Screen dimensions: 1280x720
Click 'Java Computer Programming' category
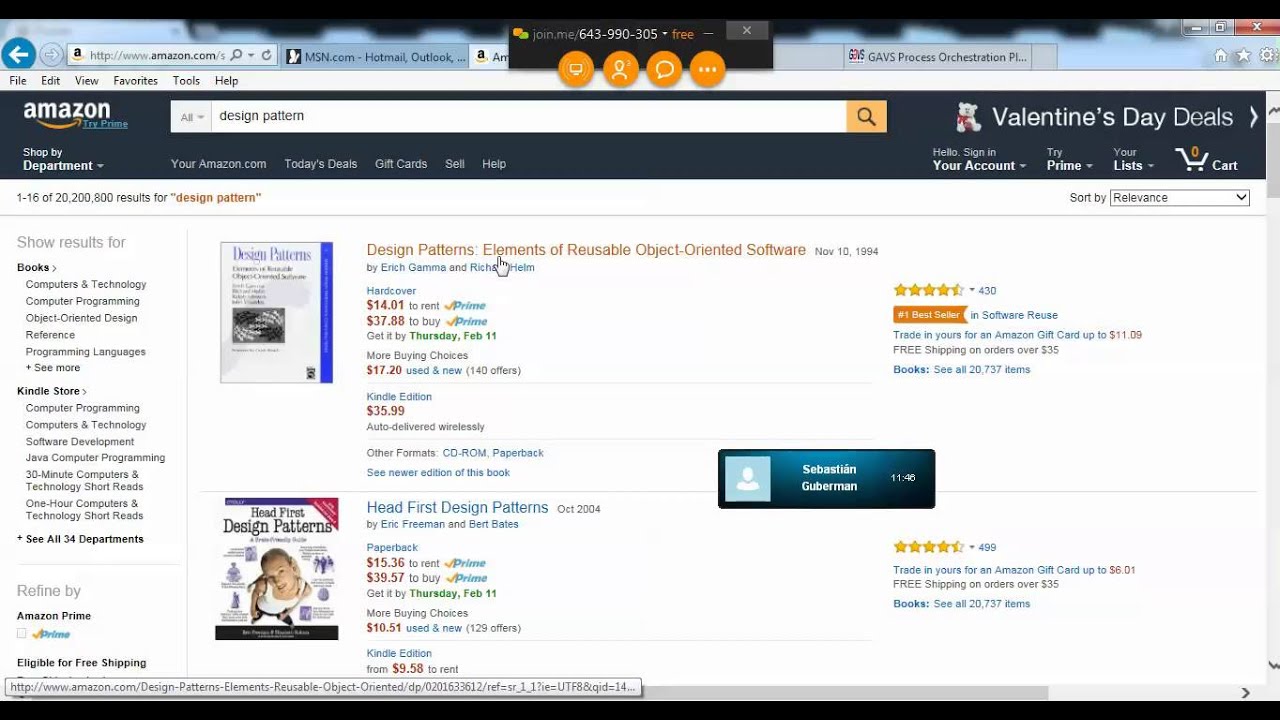[95, 458]
